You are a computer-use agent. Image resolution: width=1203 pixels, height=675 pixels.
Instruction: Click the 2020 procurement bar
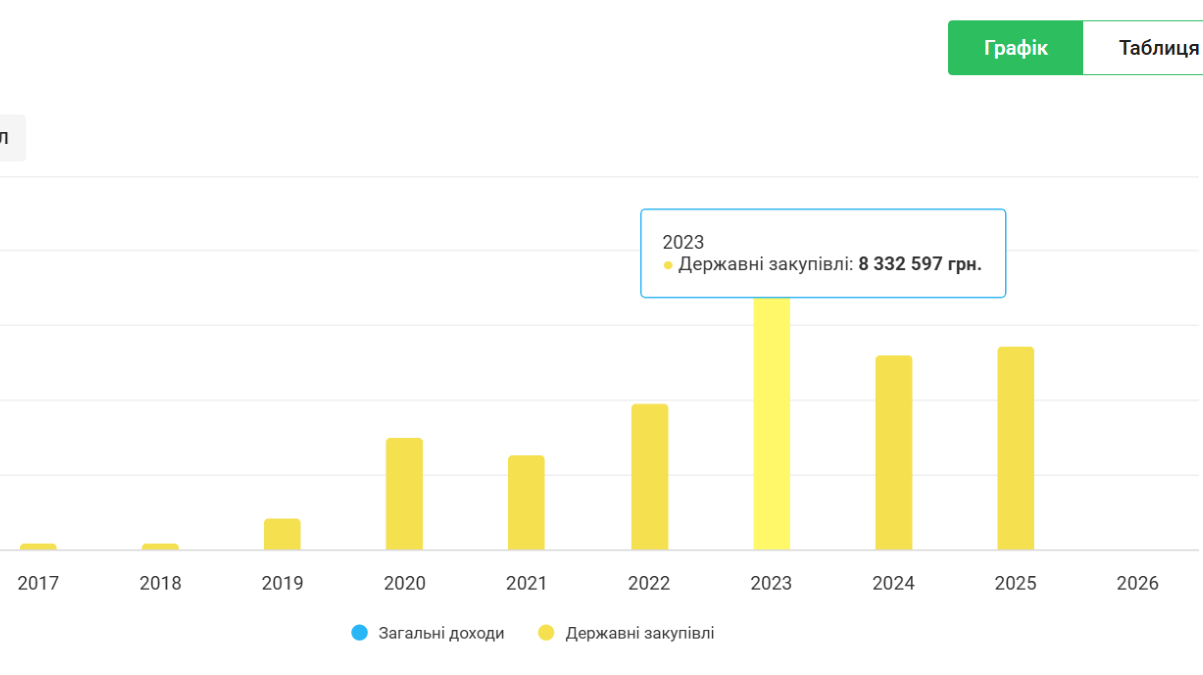click(x=404, y=494)
